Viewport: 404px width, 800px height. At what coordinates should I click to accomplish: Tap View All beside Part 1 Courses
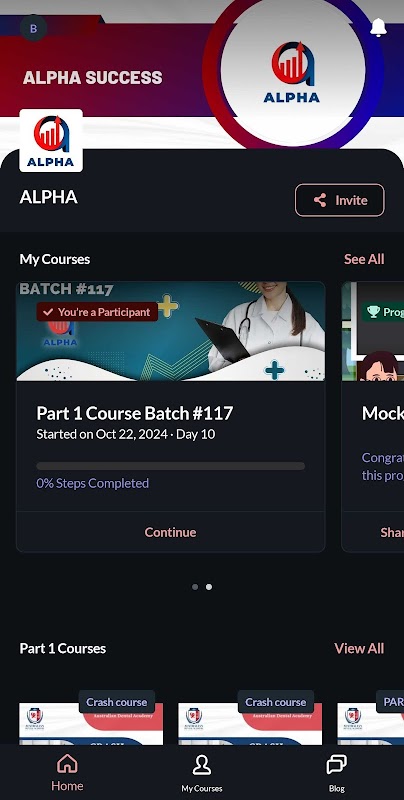coord(359,648)
